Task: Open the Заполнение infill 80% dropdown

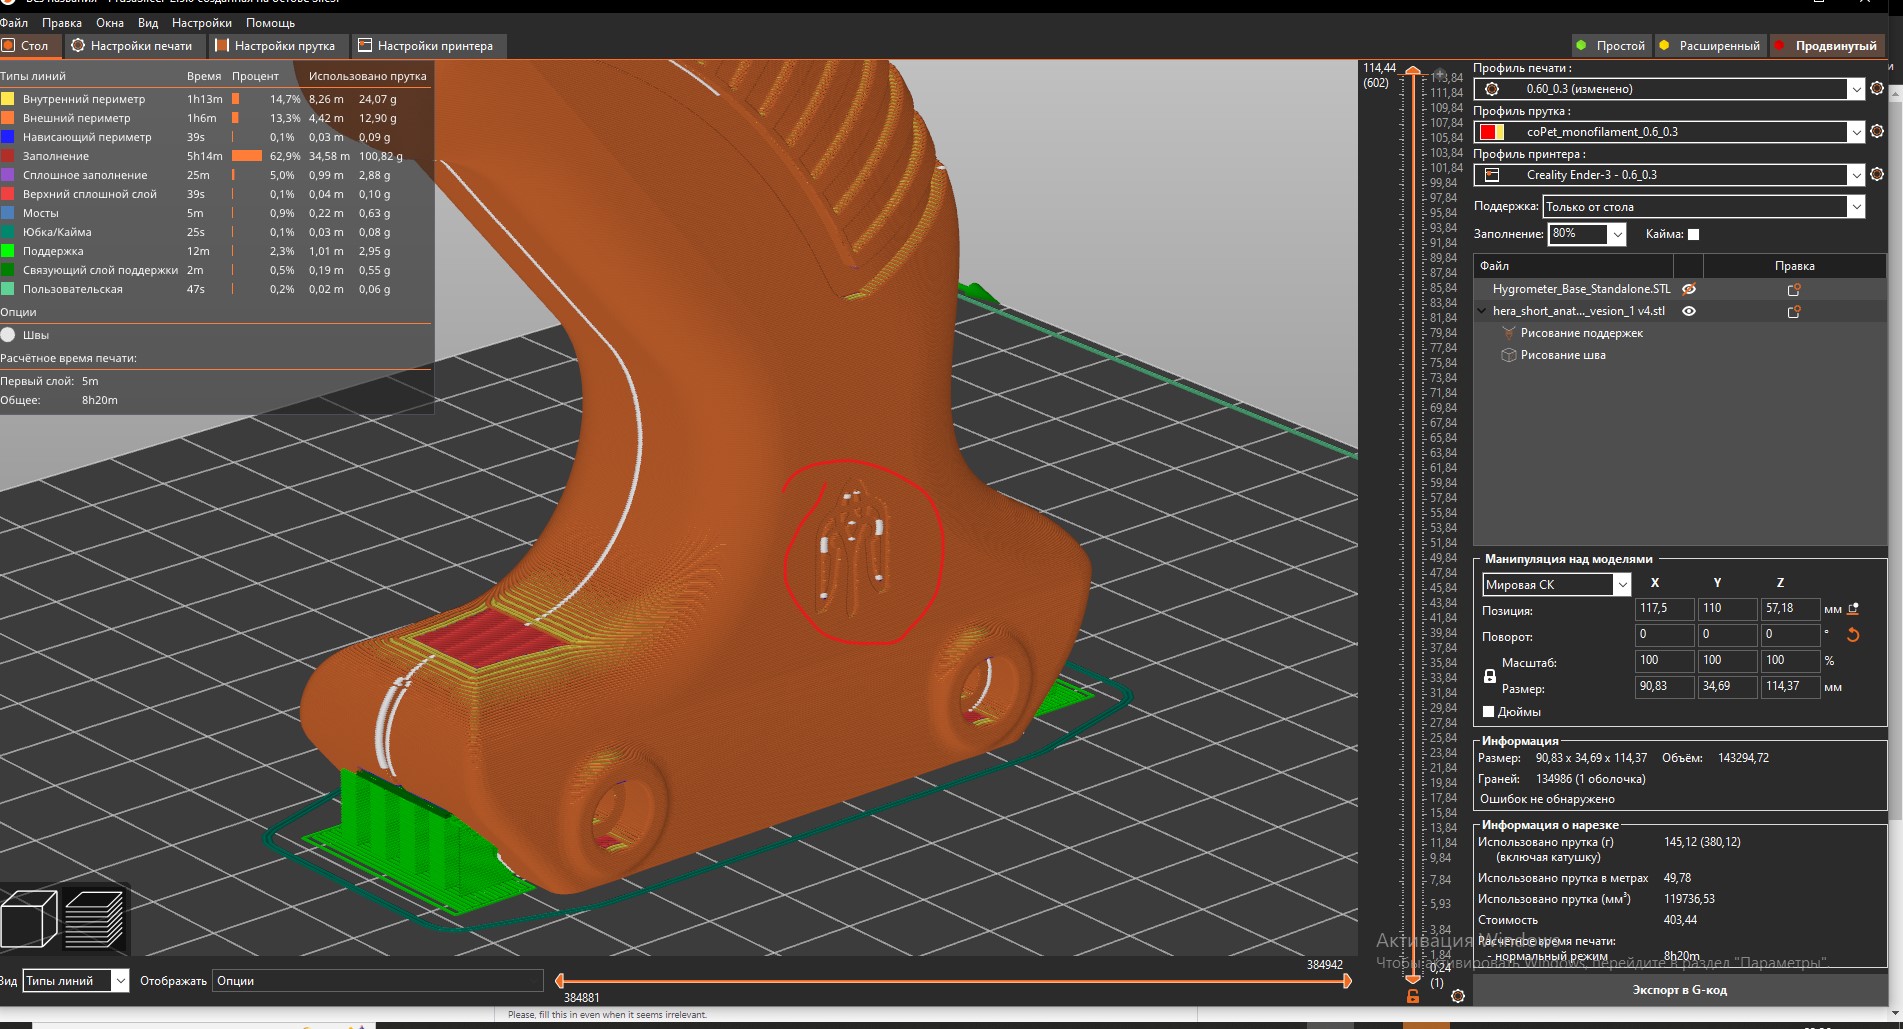Action: coord(1587,234)
